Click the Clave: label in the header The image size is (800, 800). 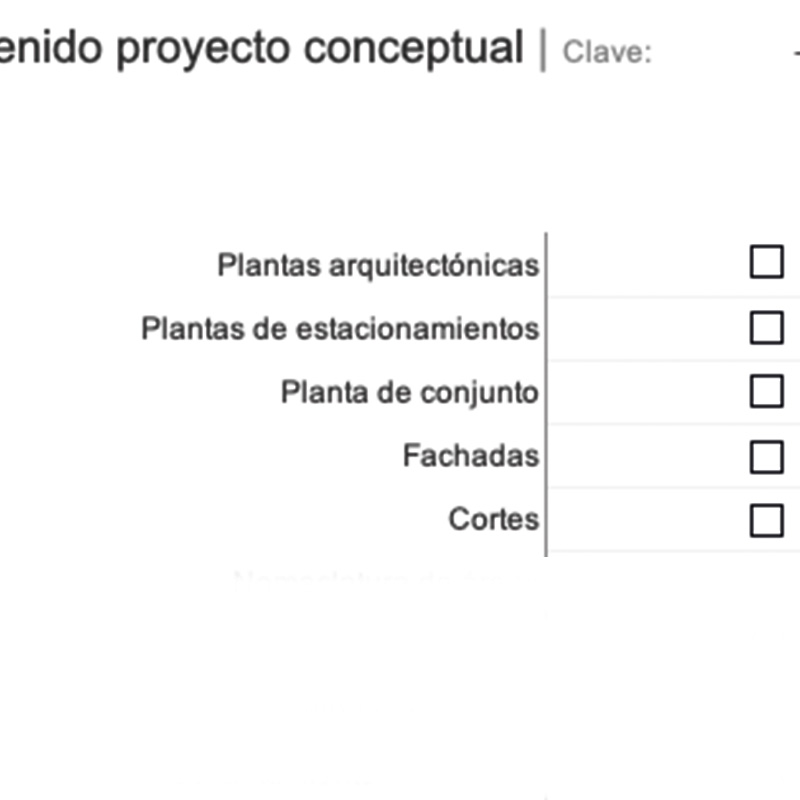coord(607,52)
